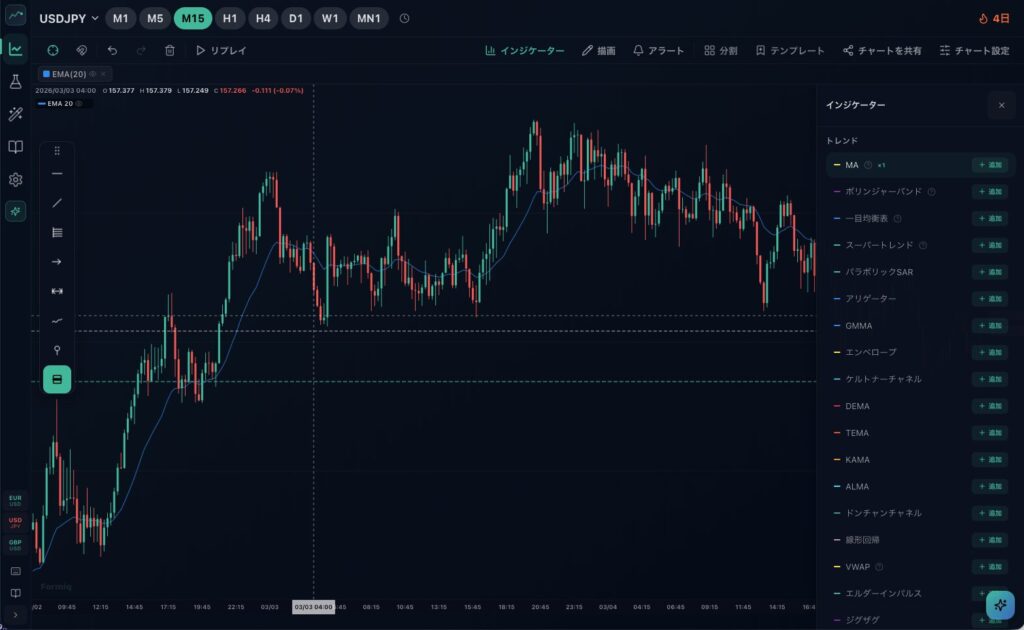Click the undo arrow icon
1024x630 pixels.
(112, 50)
